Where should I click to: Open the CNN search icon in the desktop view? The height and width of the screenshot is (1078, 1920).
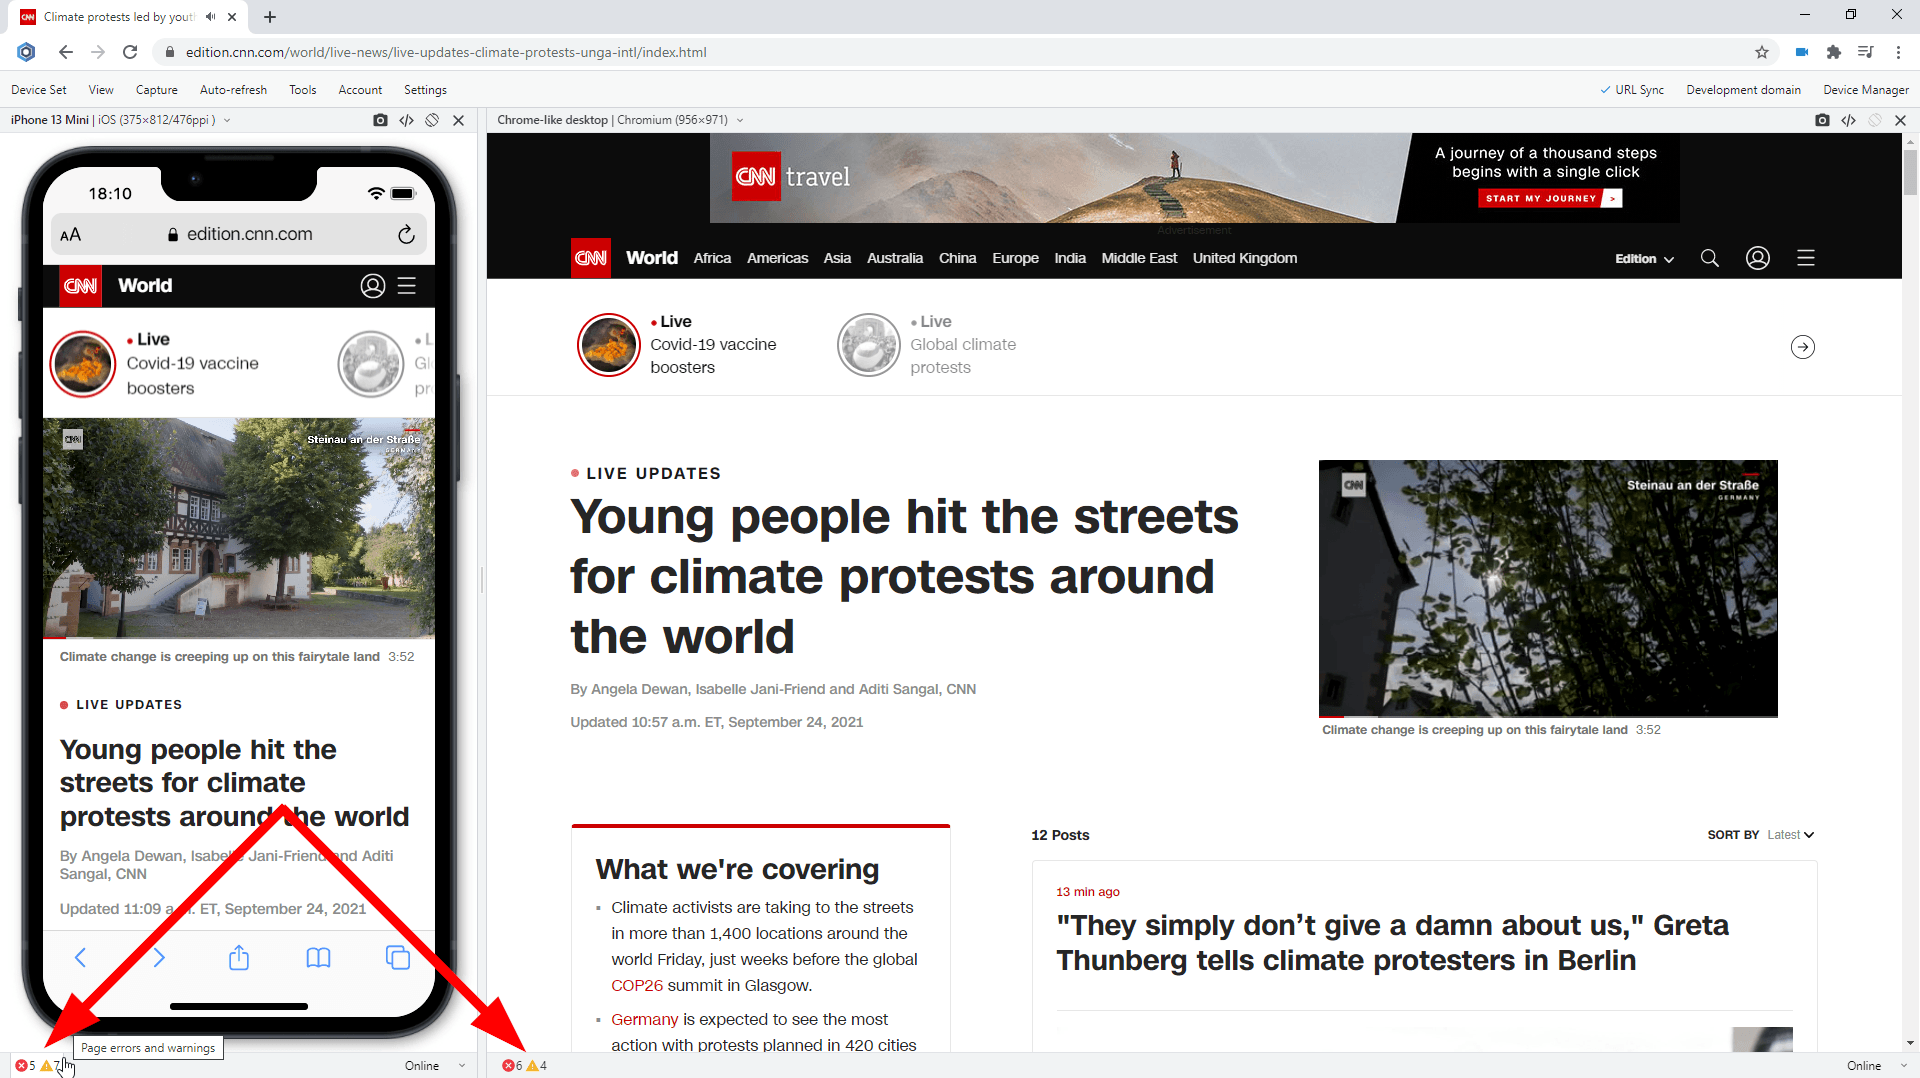pos(1710,259)
